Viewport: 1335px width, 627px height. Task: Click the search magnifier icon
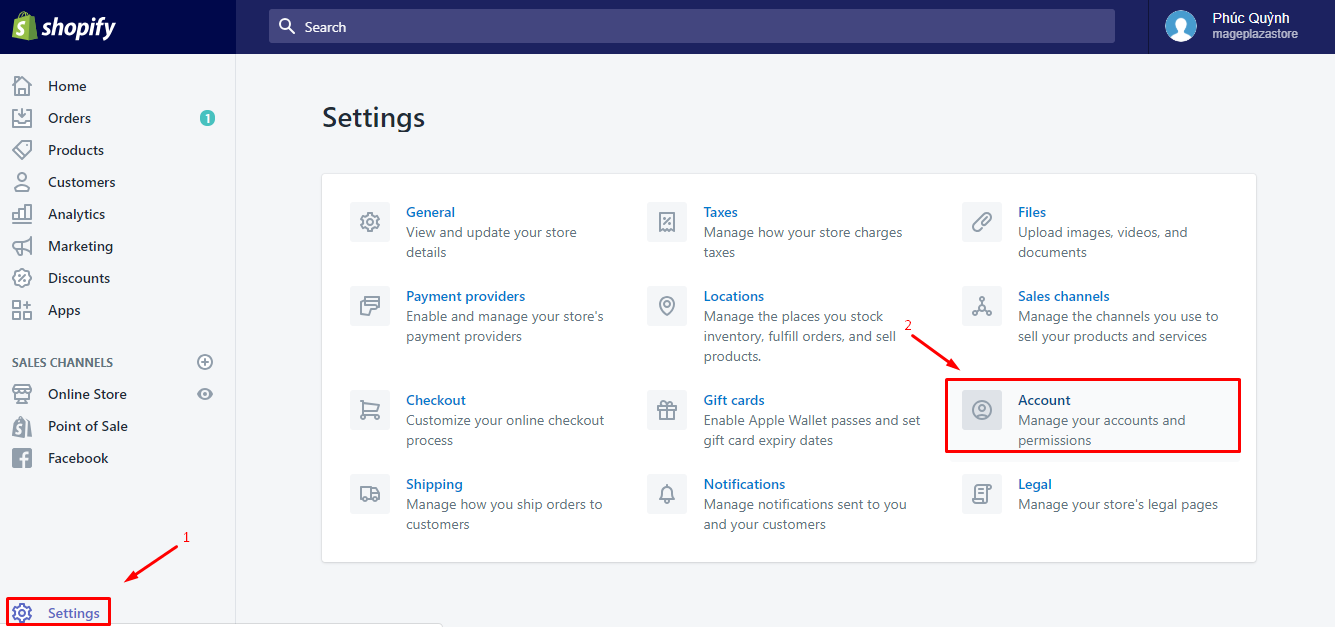[x=287, y=26]
